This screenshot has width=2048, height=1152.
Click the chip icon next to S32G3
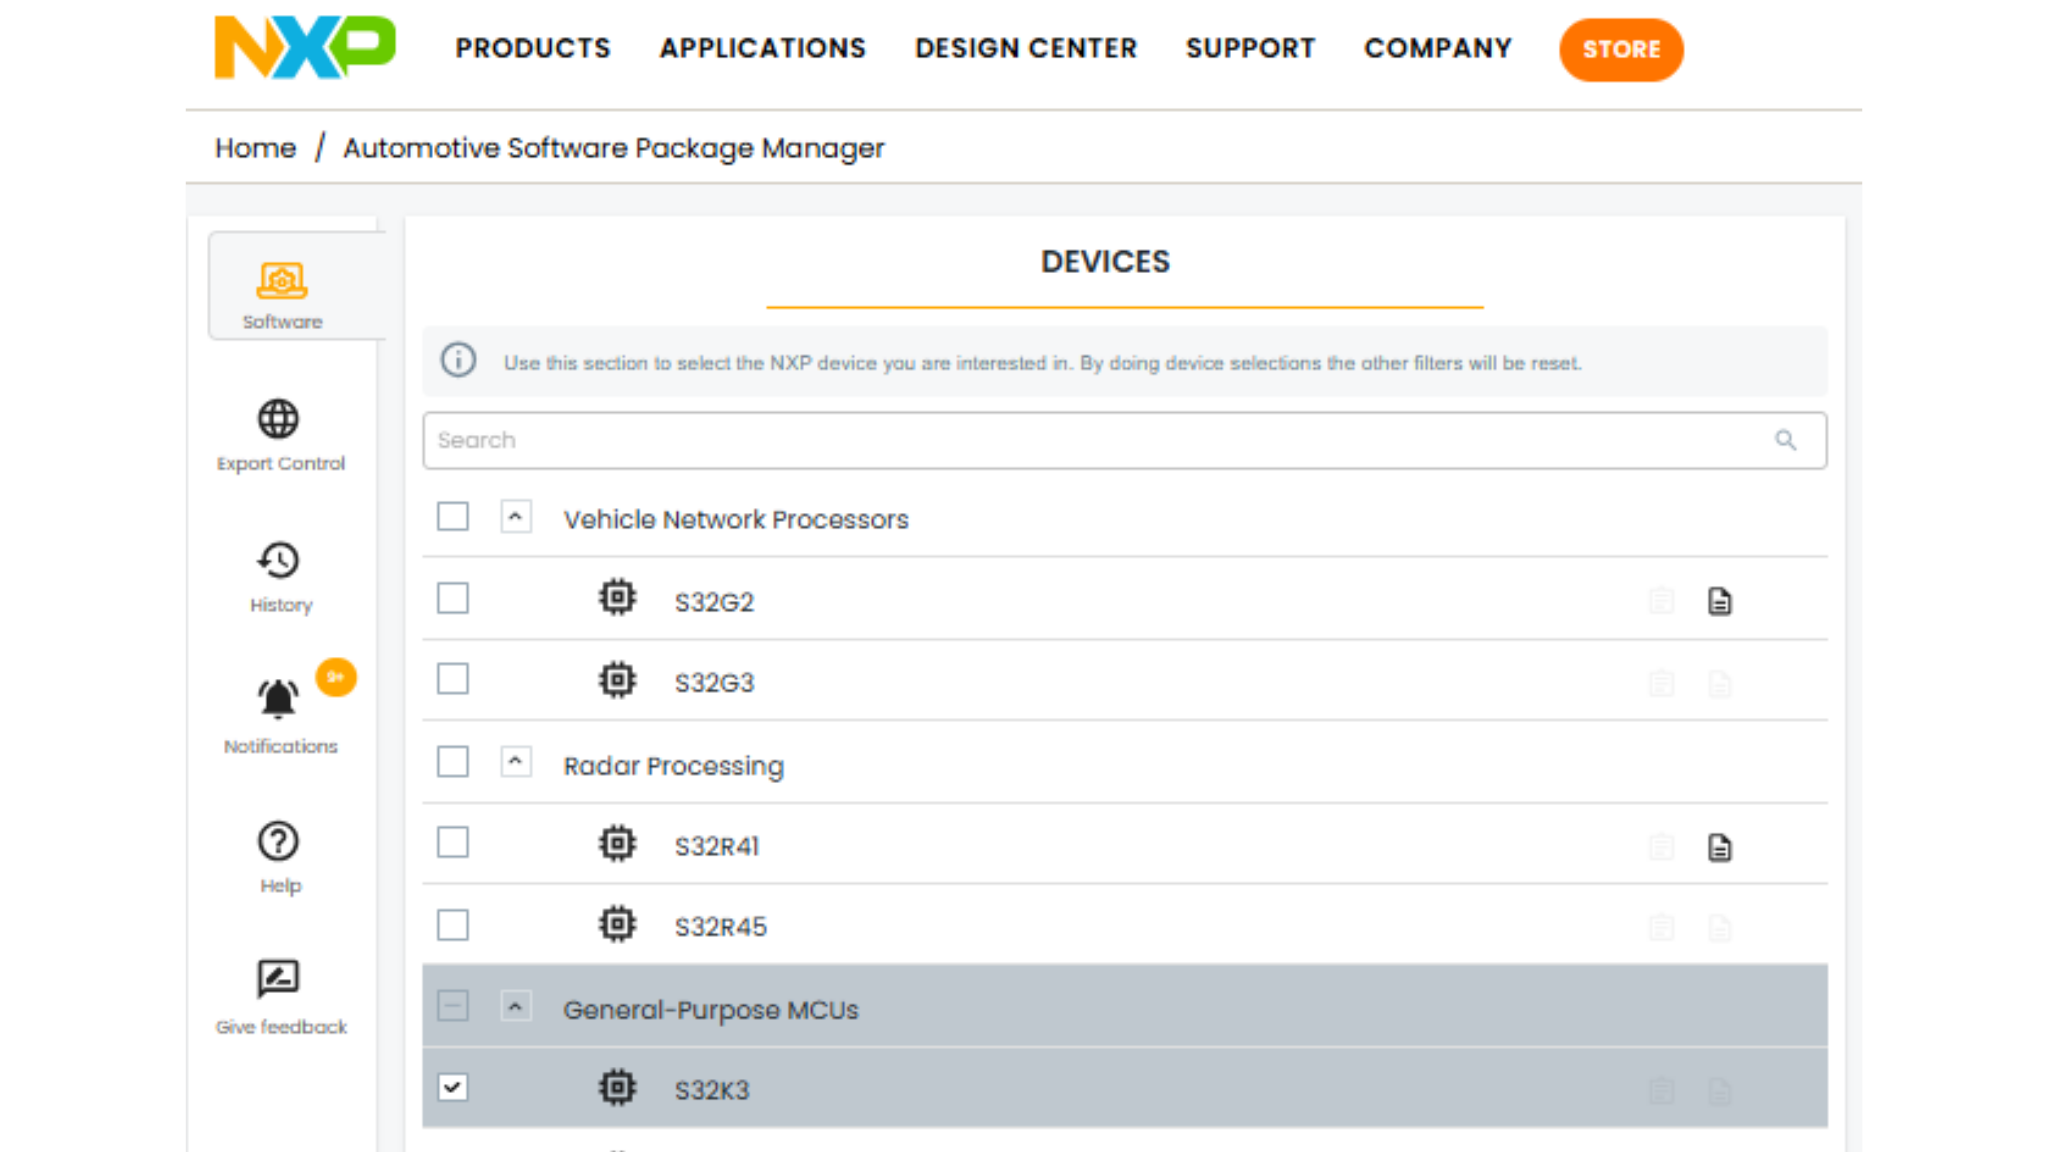617,680
